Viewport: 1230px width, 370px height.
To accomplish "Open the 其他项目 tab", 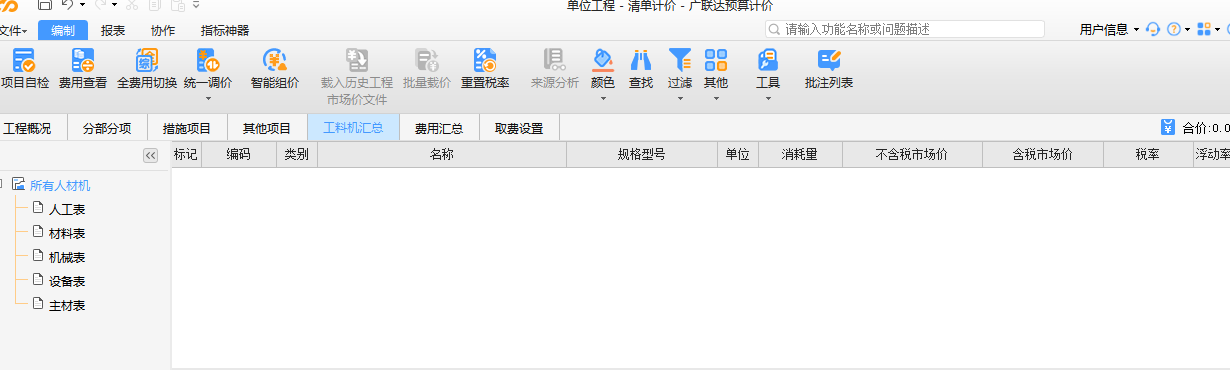I will click(x=267, y=128).
